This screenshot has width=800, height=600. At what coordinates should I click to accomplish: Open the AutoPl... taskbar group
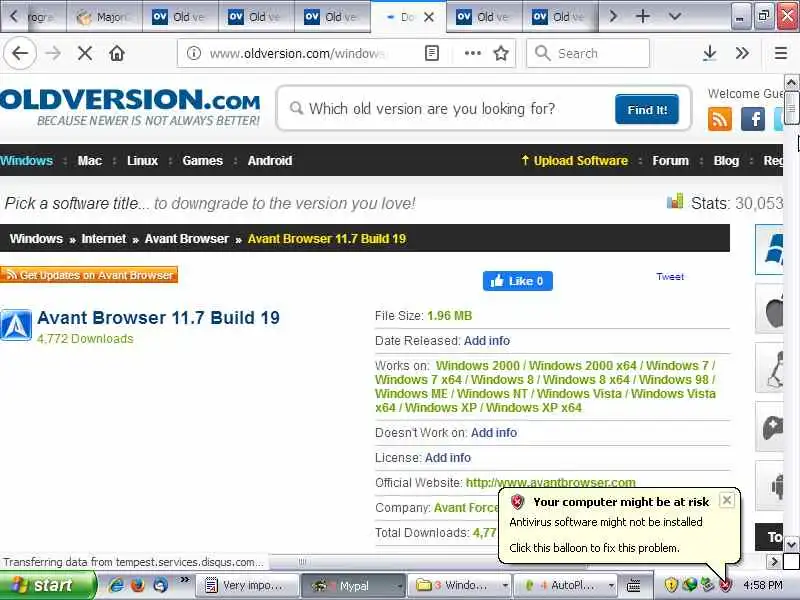[x=566, y=585]
